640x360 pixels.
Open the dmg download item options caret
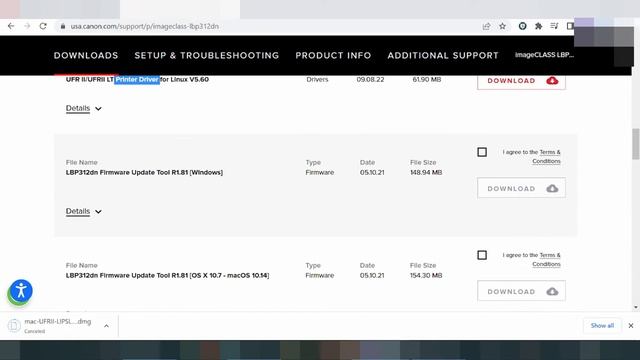106,326
